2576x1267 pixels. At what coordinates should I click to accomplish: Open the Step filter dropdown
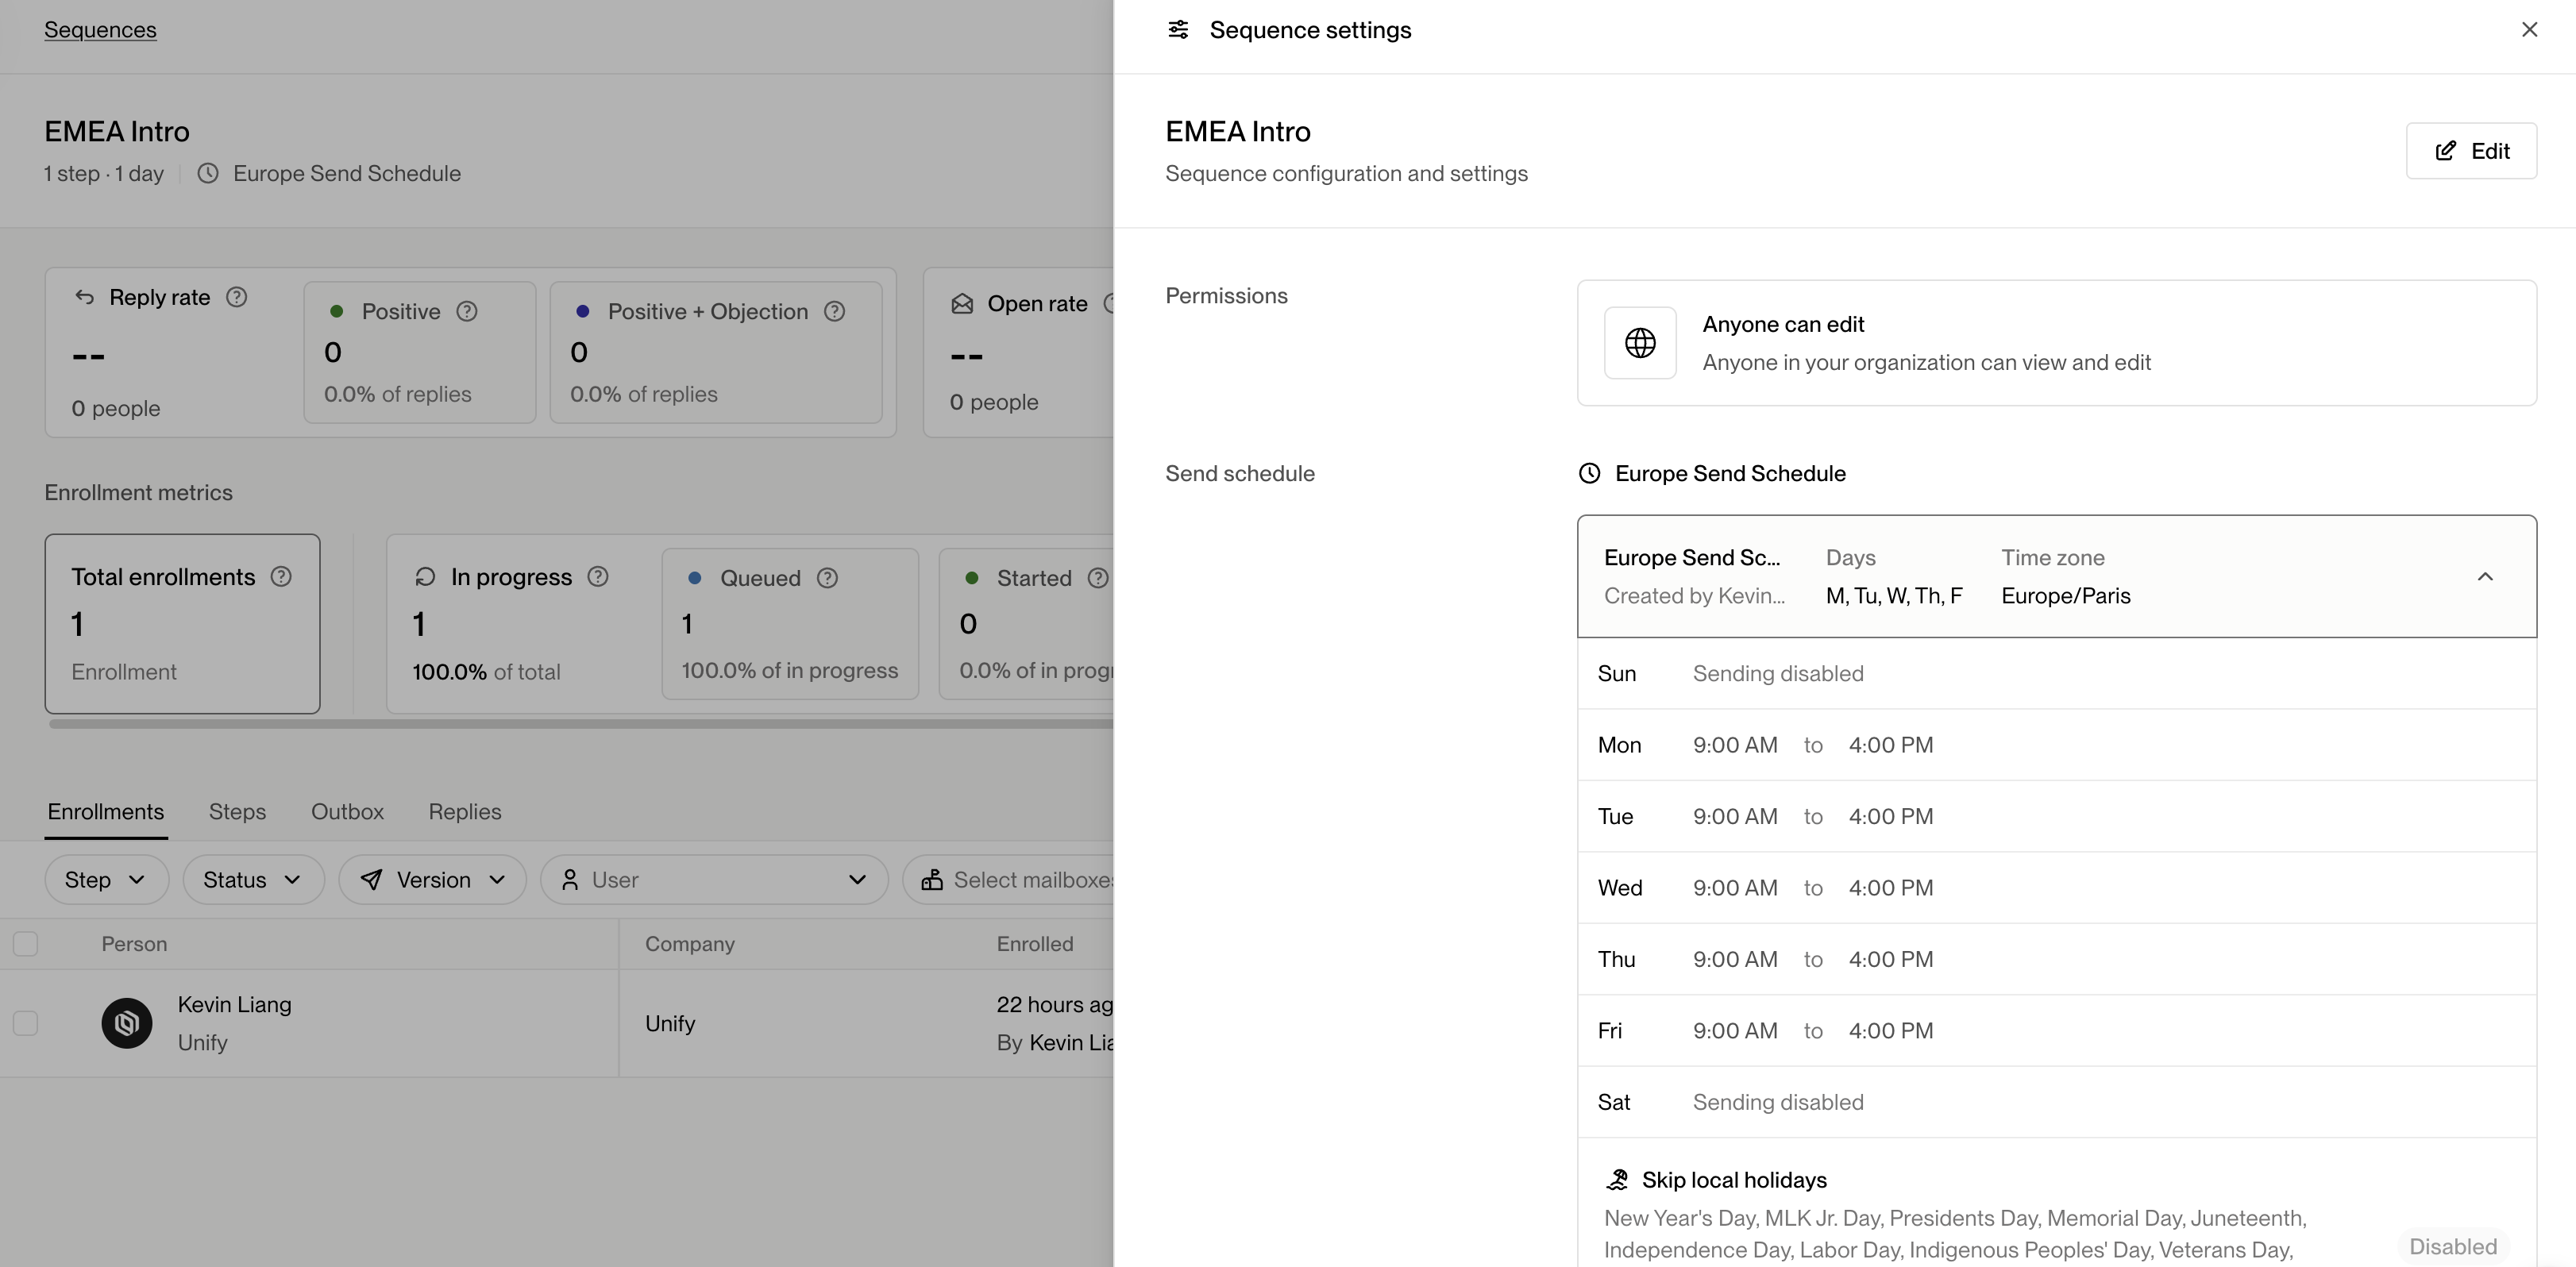(106, 879)
